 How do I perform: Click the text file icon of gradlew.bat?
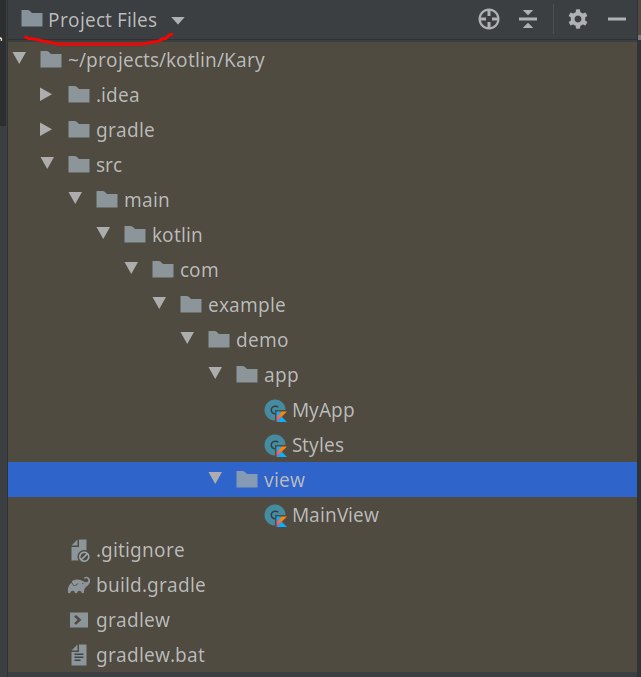79,655
